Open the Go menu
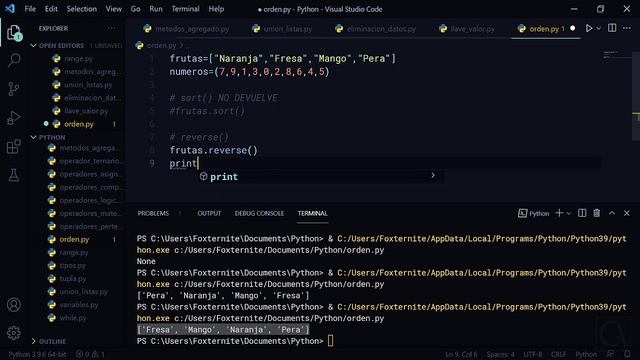 136,9
